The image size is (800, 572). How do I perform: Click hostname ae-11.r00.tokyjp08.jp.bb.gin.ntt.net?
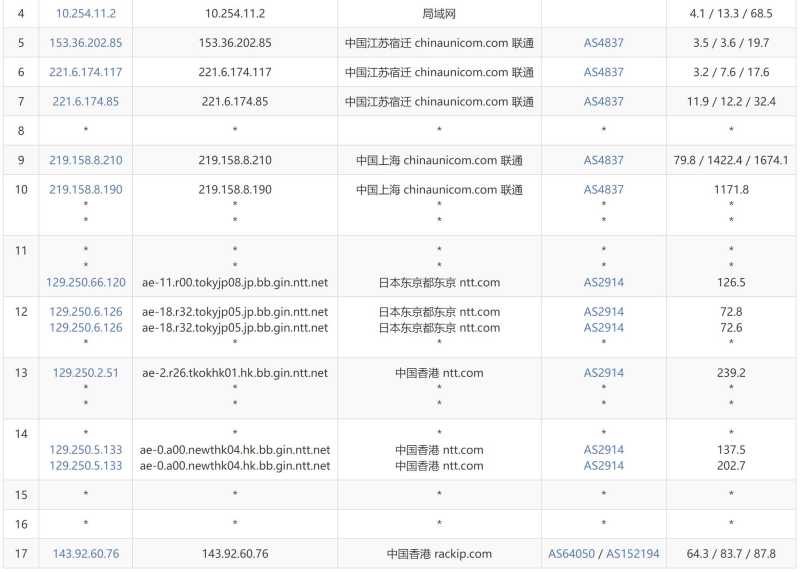235,282
